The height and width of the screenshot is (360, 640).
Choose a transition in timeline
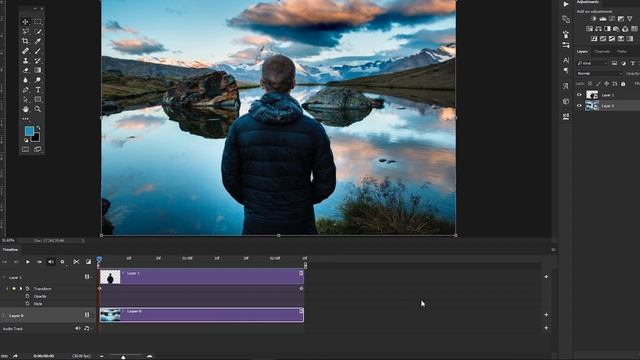88,262
